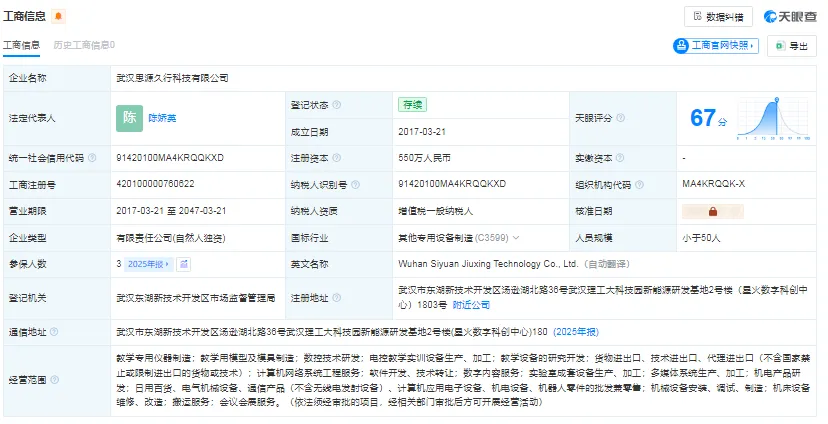828x424 pixels.
Task: Open the score distribution chart
Action: [774, 119]
